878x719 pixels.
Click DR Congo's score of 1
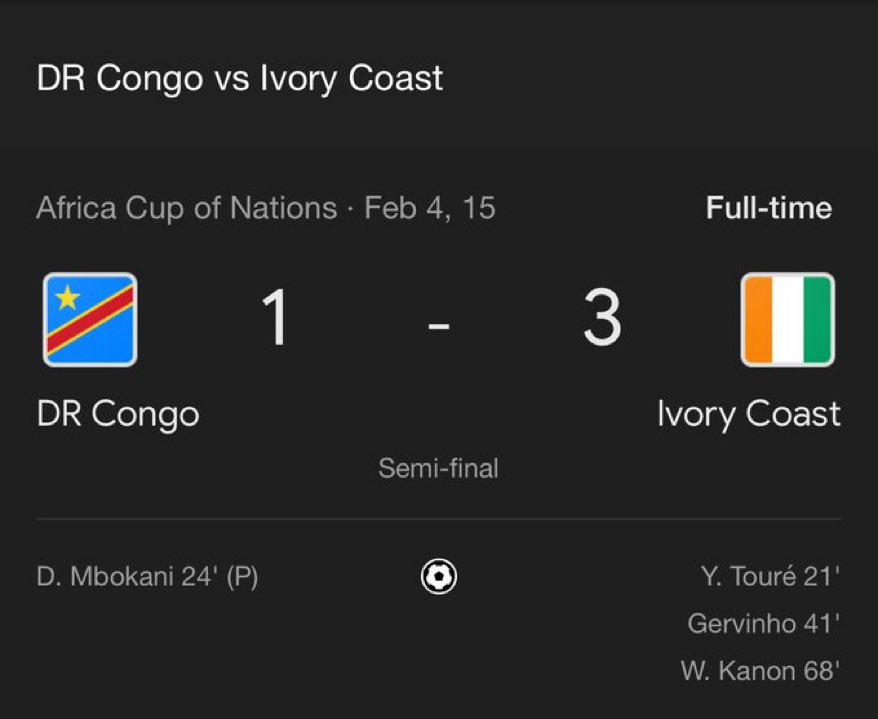tap(275, 318)
